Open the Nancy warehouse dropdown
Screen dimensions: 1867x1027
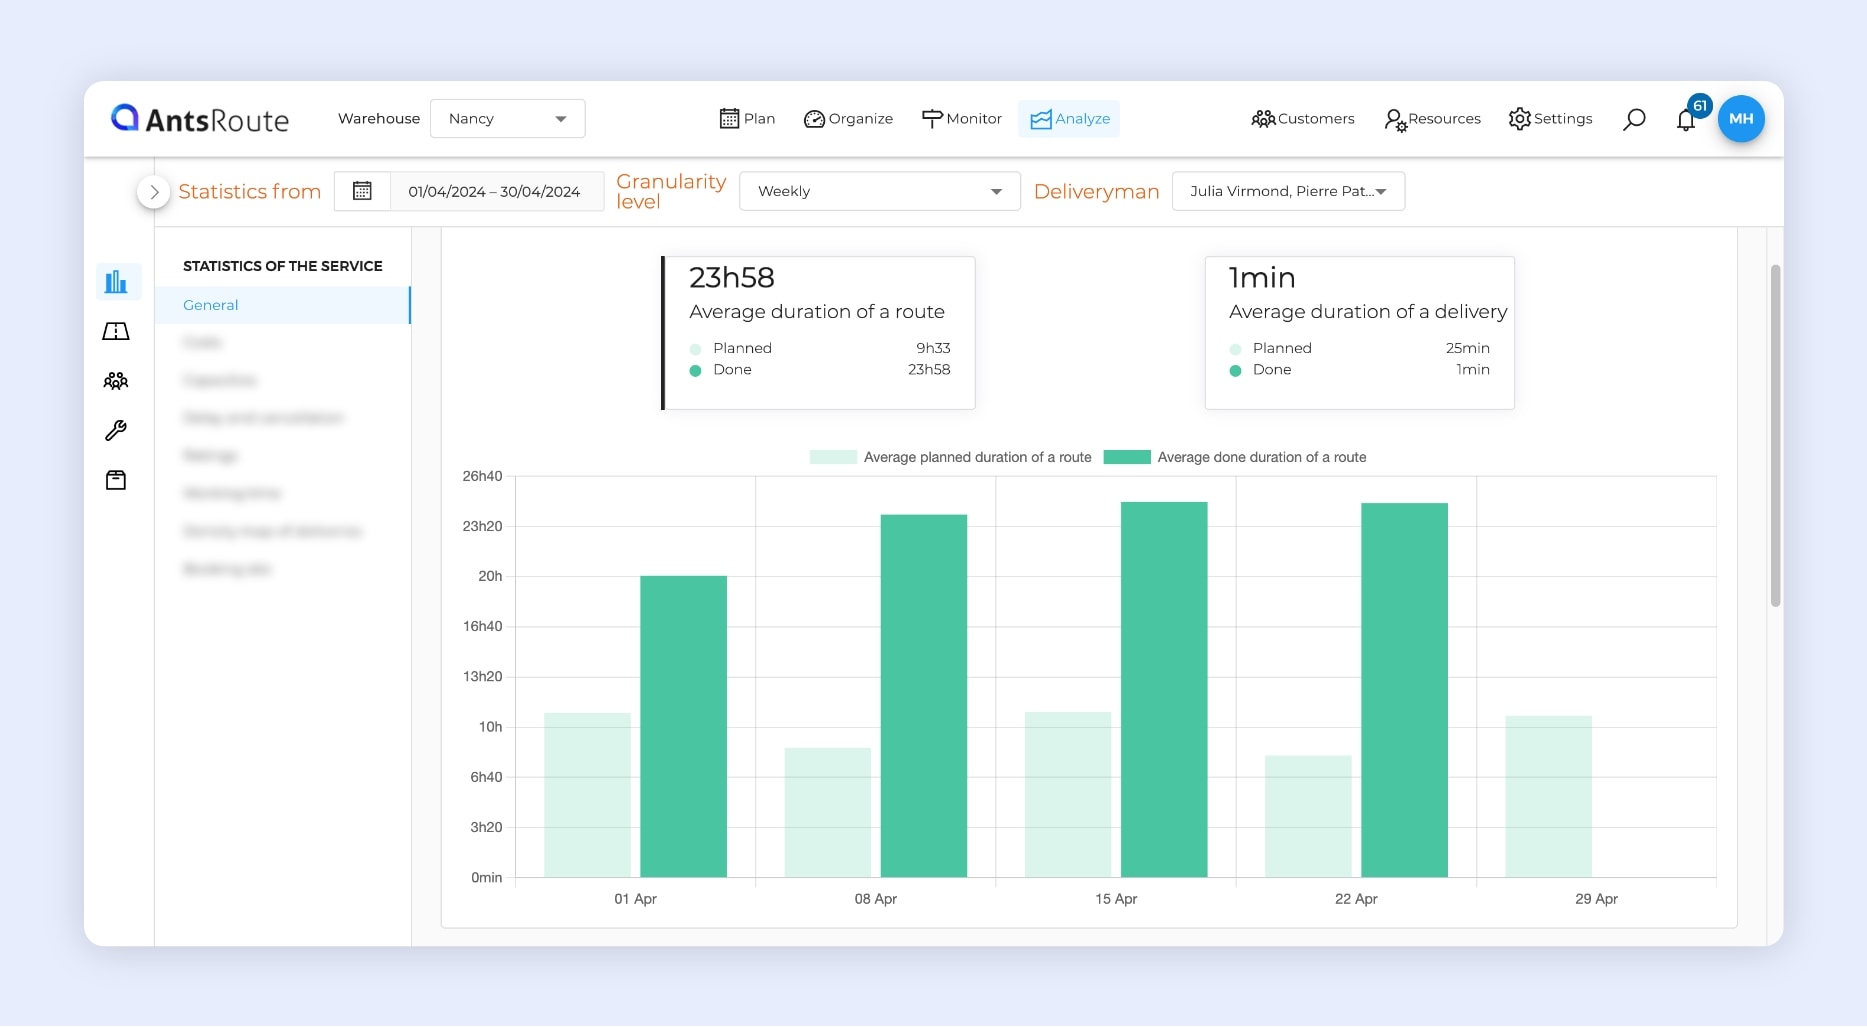tap(507, 119)
